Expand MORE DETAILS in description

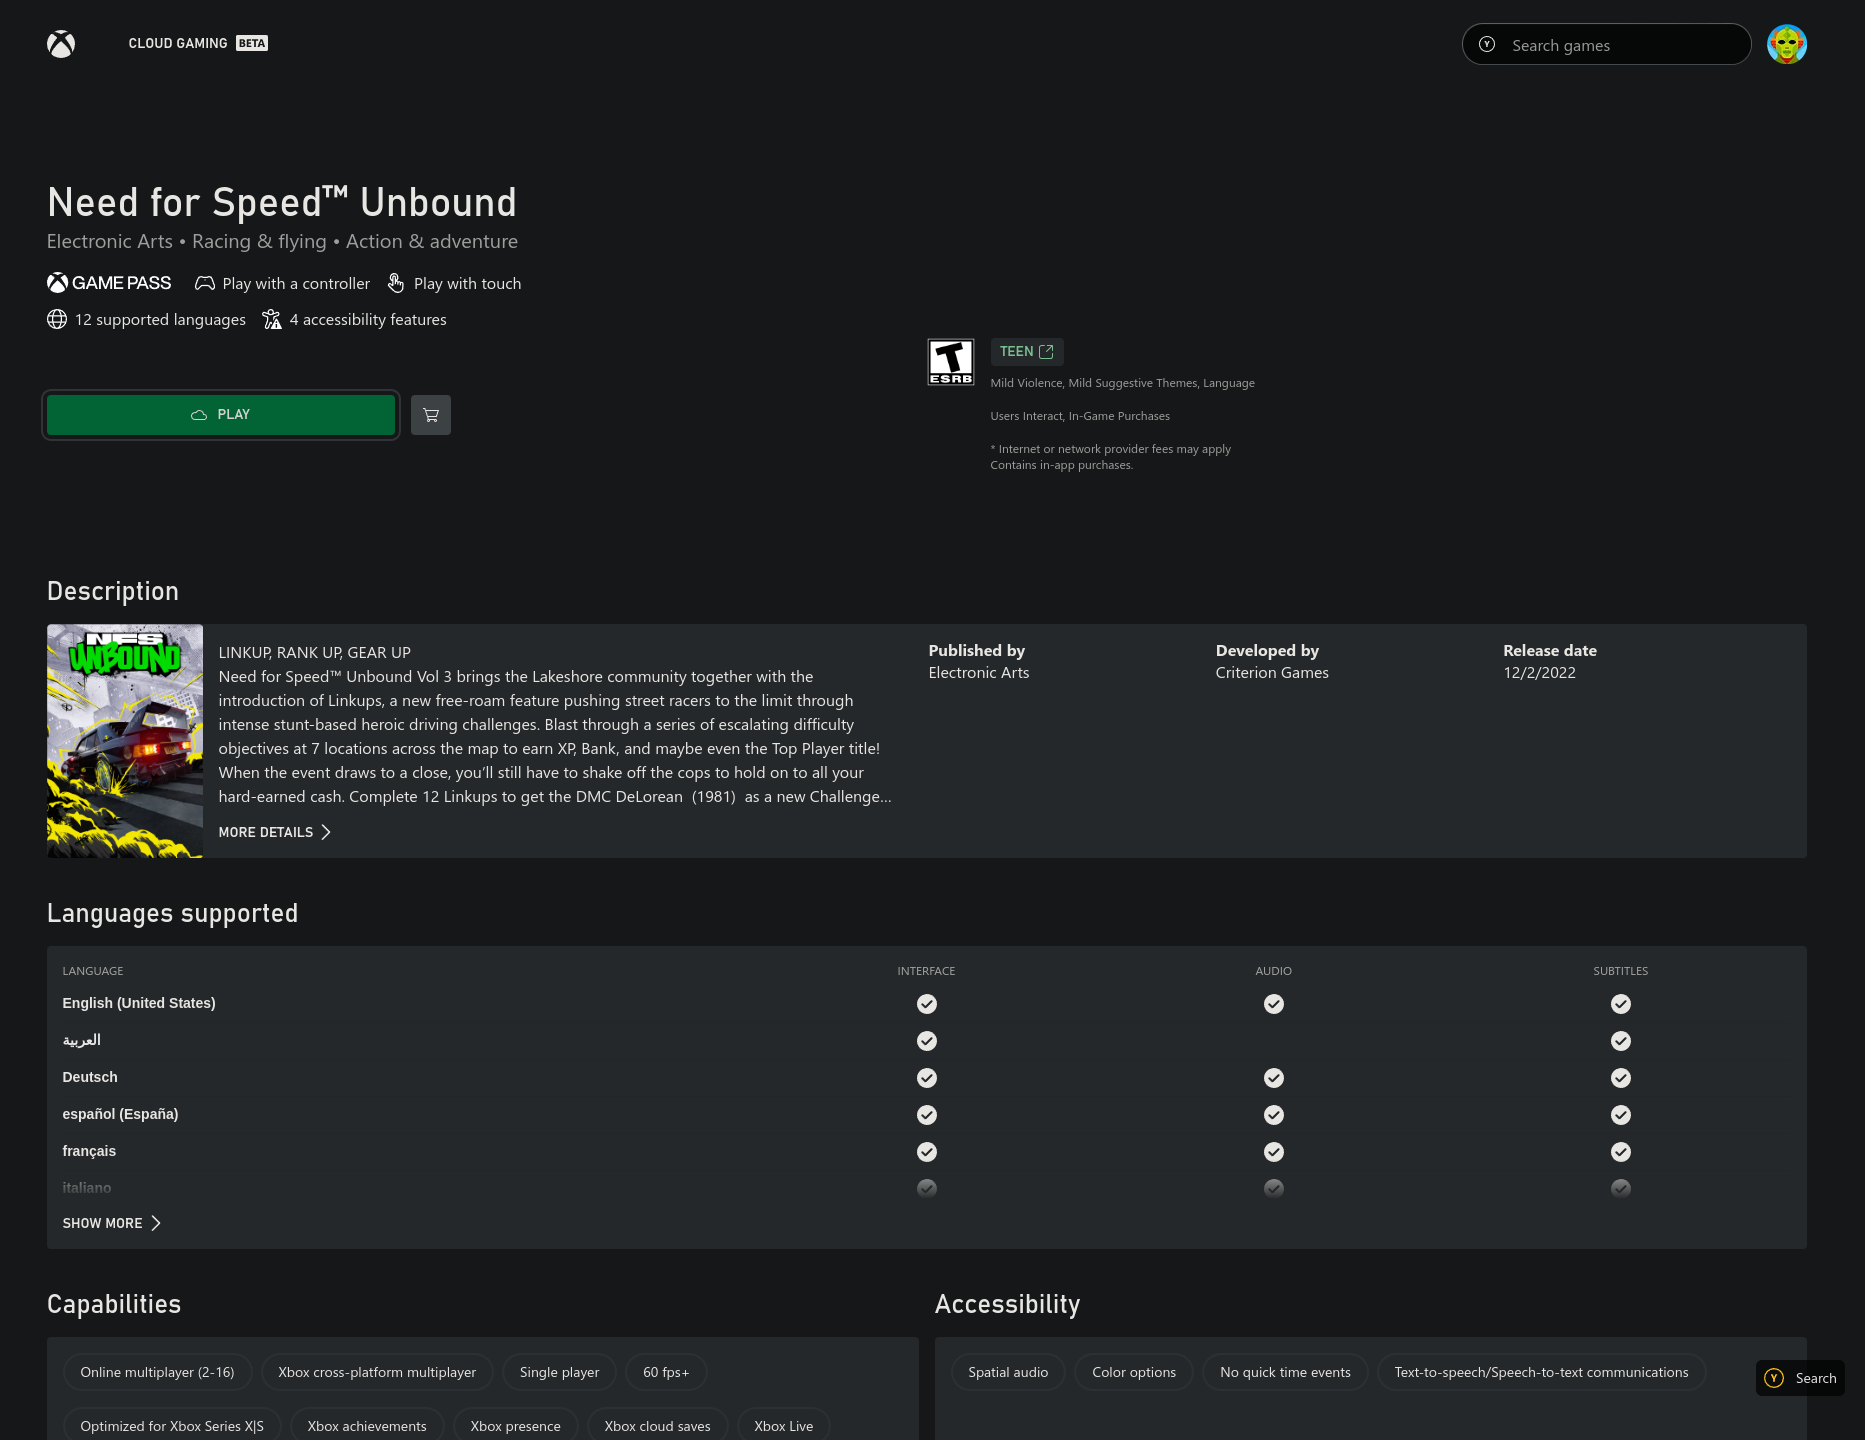pyautogui.click(x=275, y=832)
